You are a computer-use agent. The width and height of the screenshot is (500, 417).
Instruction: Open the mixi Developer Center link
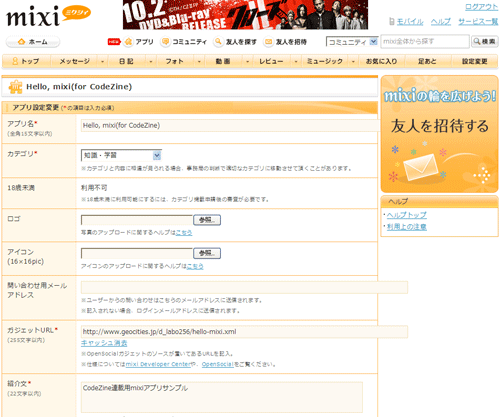pos(158,364)
